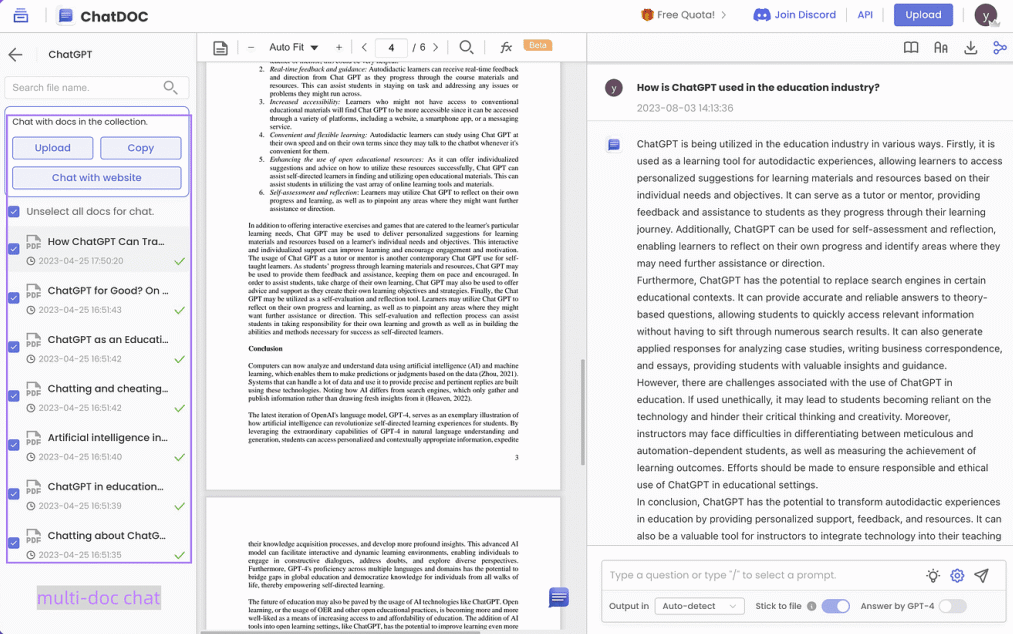Click the Search file name field
Image resolution: width=1013 pixels, height=634 pixels.
[97, 87]
